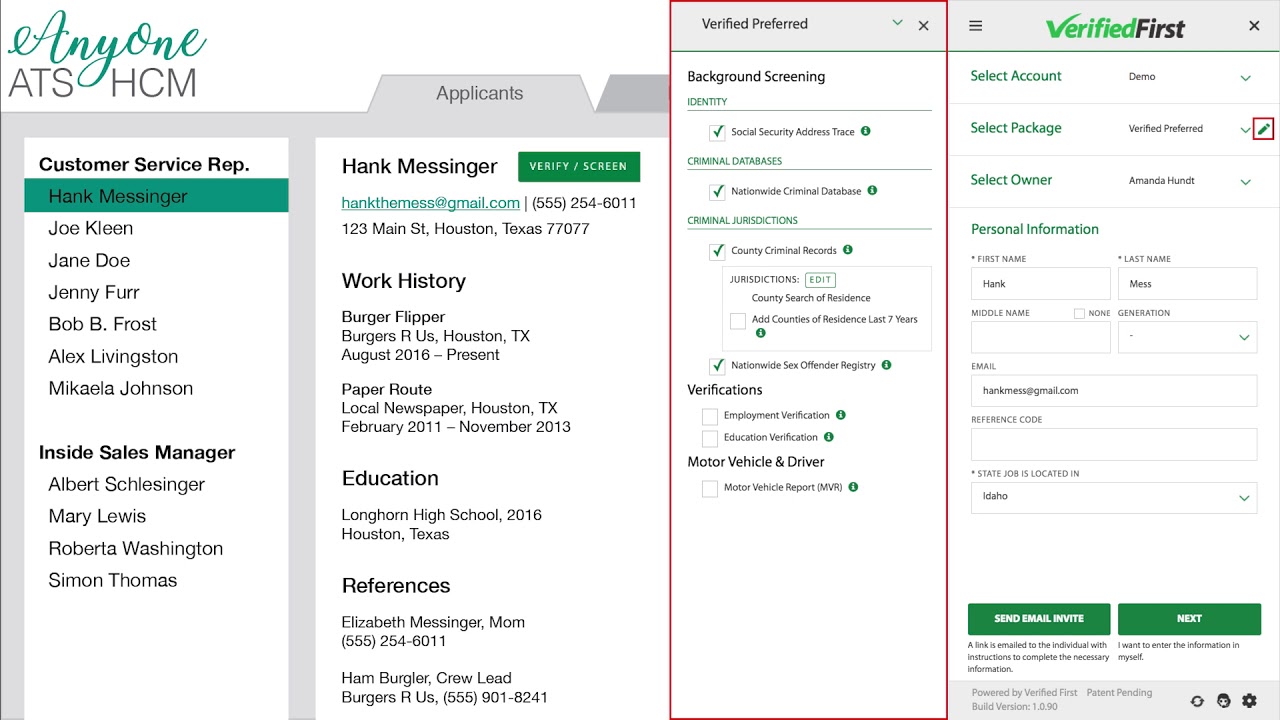
Task: Open the State Job Is Located In dropdown
Action: [1114, 497]
